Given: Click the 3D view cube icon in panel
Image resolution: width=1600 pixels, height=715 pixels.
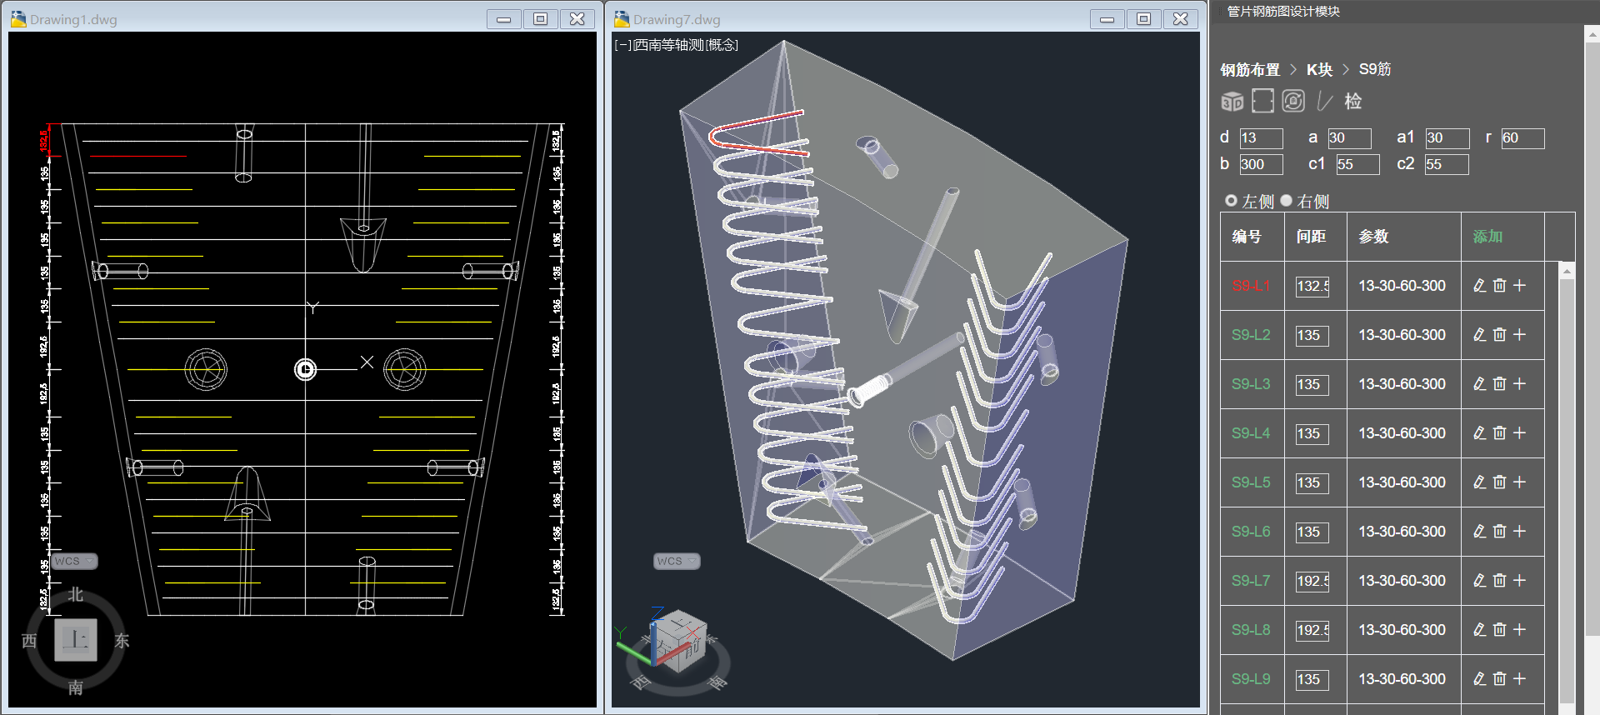Looking at the screenshot, I should [x=1232, y=101].
